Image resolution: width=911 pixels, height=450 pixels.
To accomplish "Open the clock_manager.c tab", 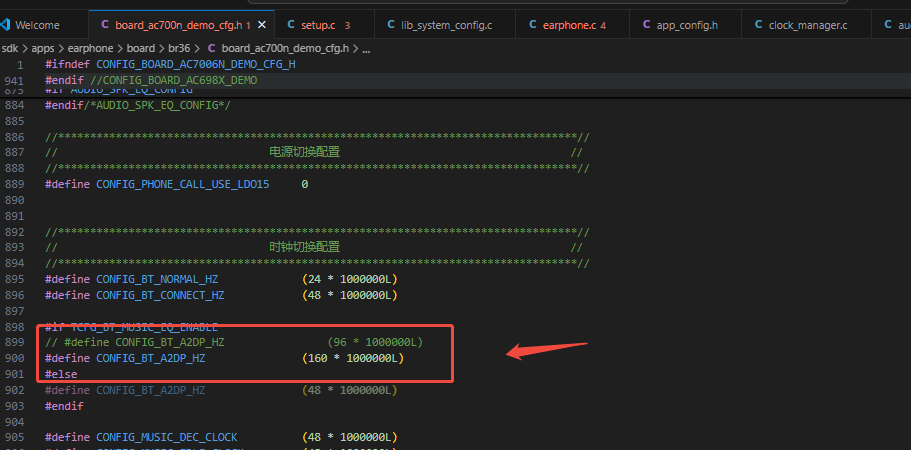I will (808, 25).
